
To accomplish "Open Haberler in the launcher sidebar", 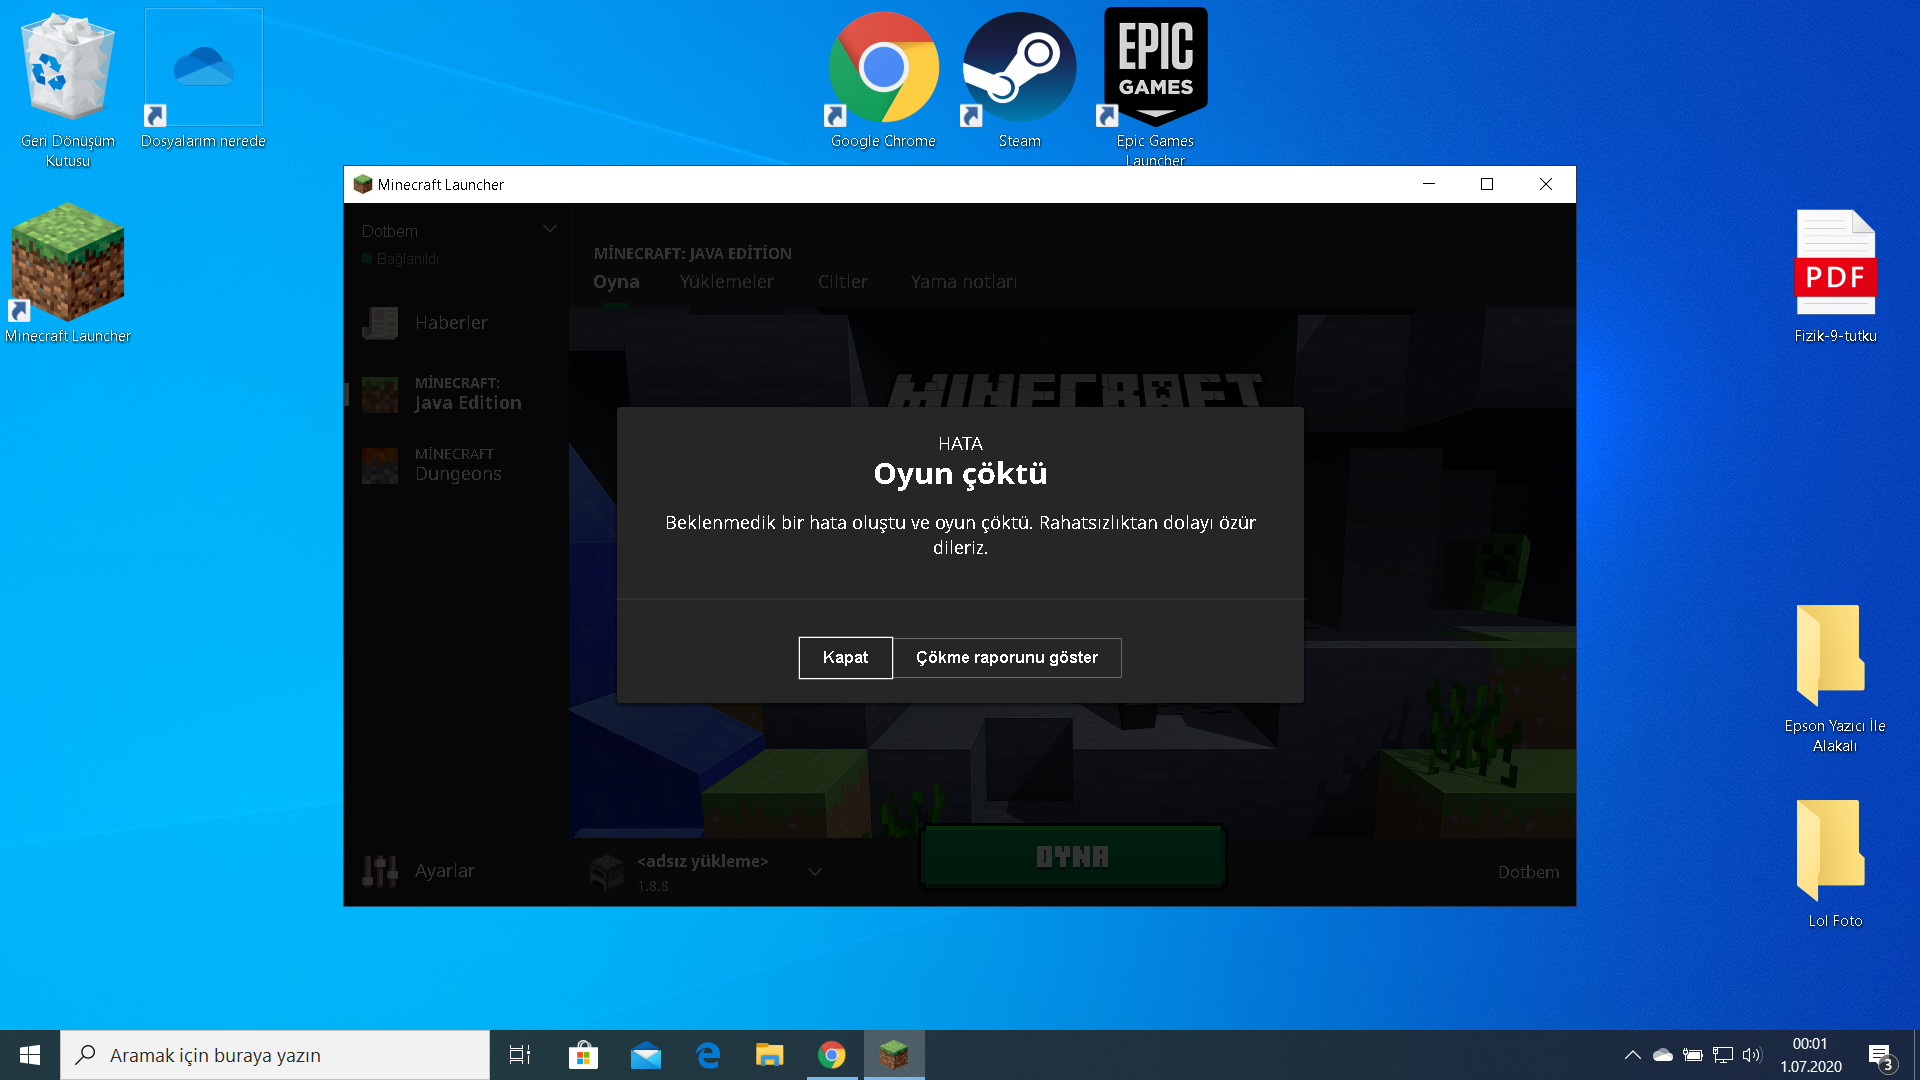I will (x=457, y=323).
